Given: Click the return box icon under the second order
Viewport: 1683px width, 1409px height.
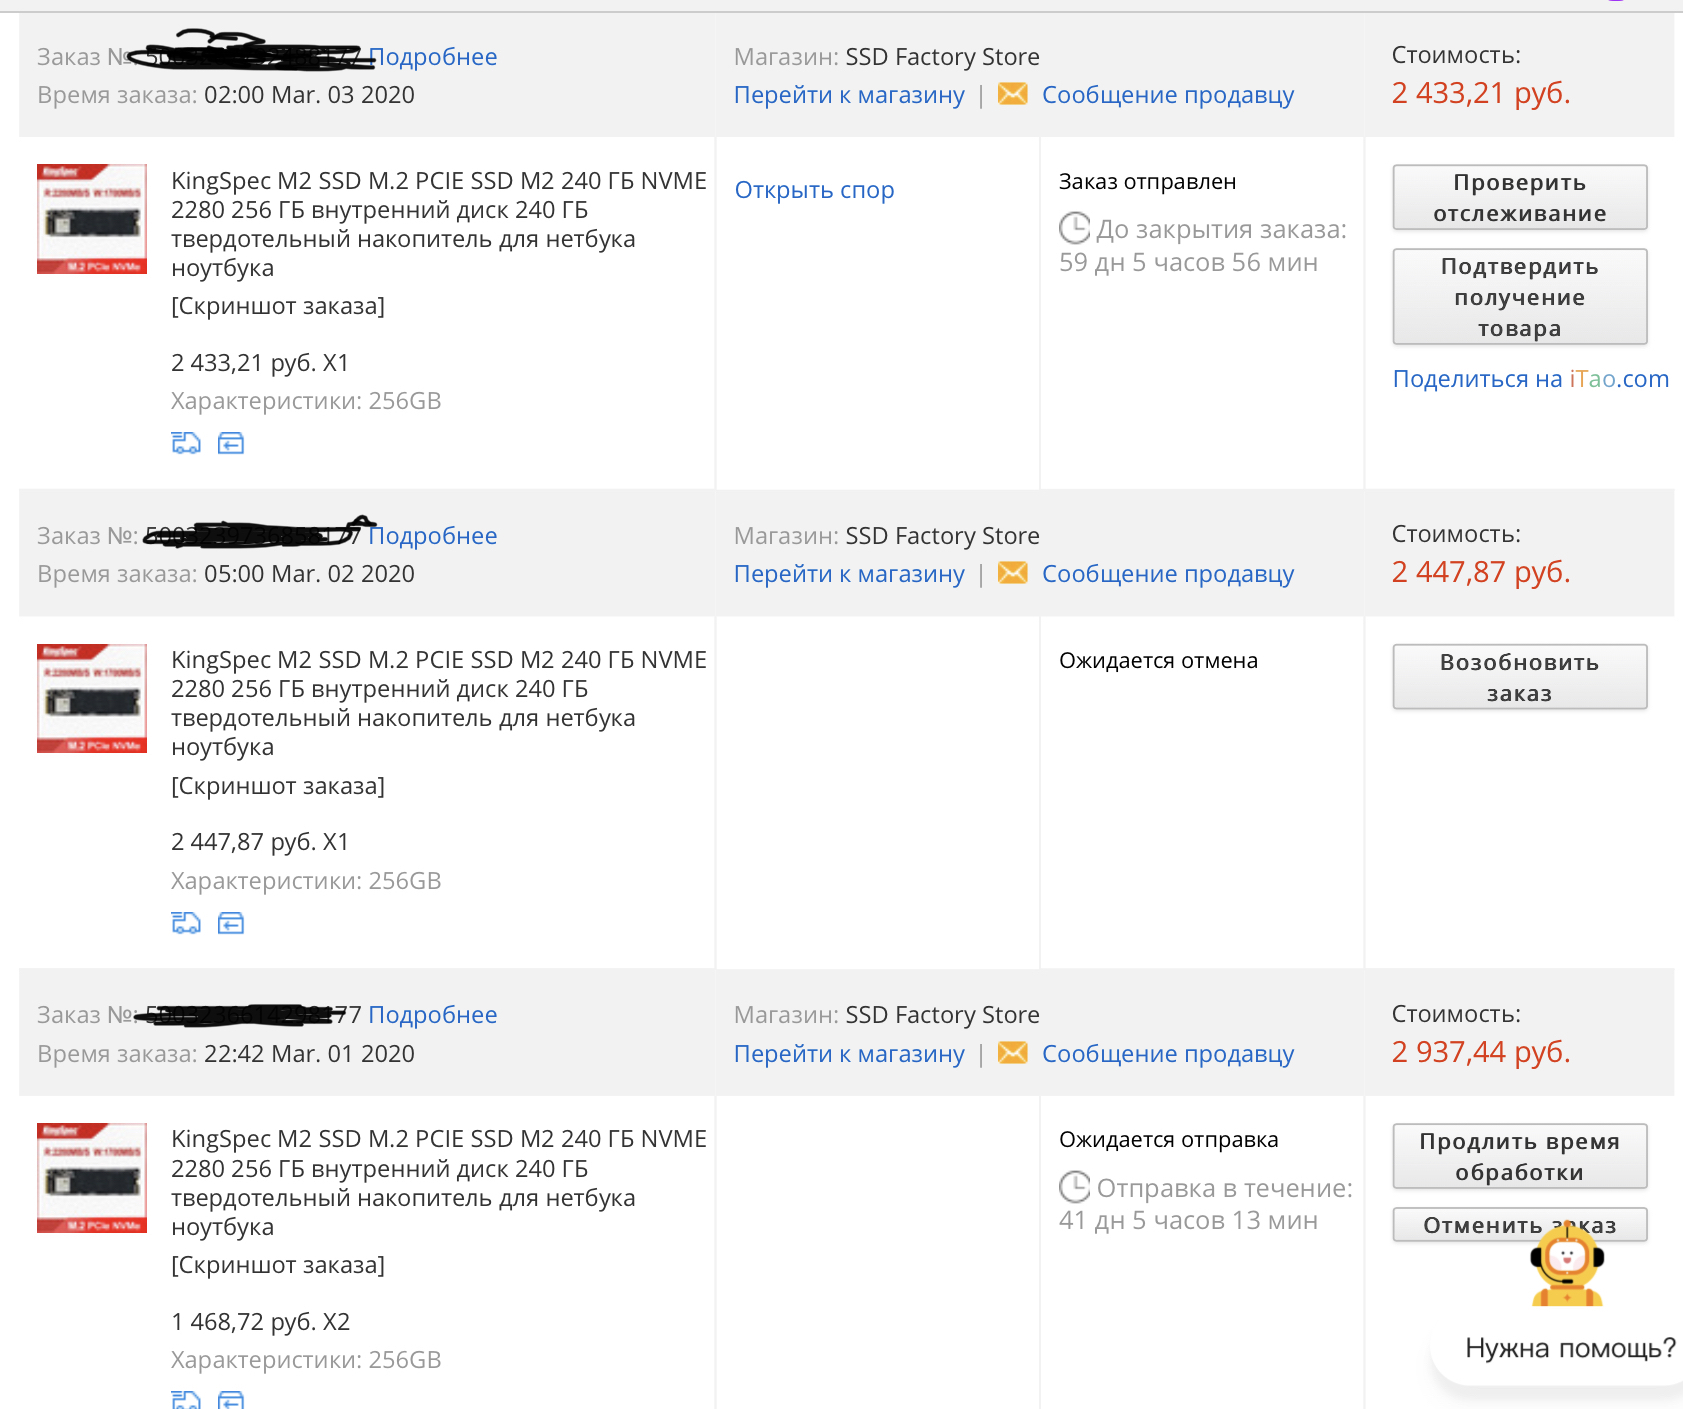Looking at the screenshot, I should [x=231, y=923].
